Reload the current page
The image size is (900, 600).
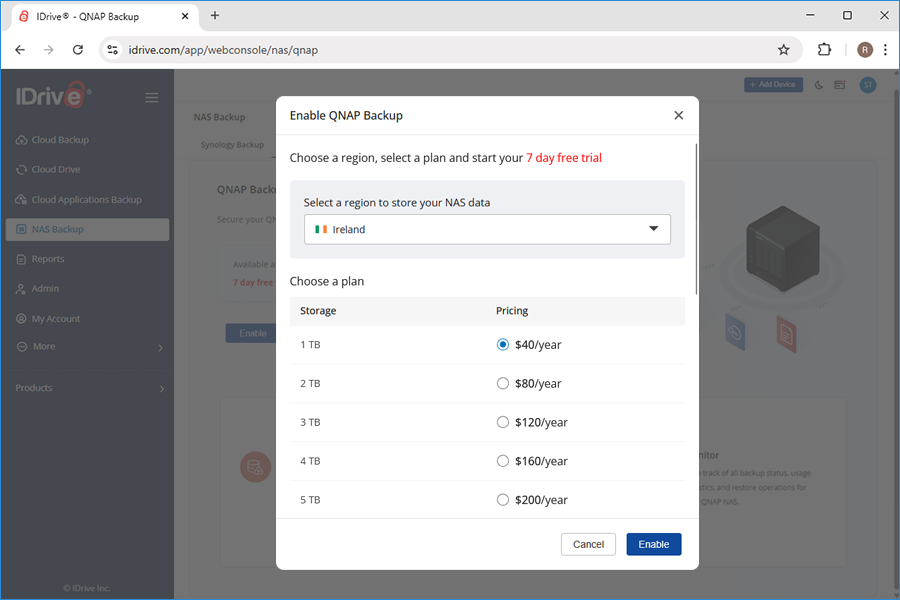click(x=78, y=50)
